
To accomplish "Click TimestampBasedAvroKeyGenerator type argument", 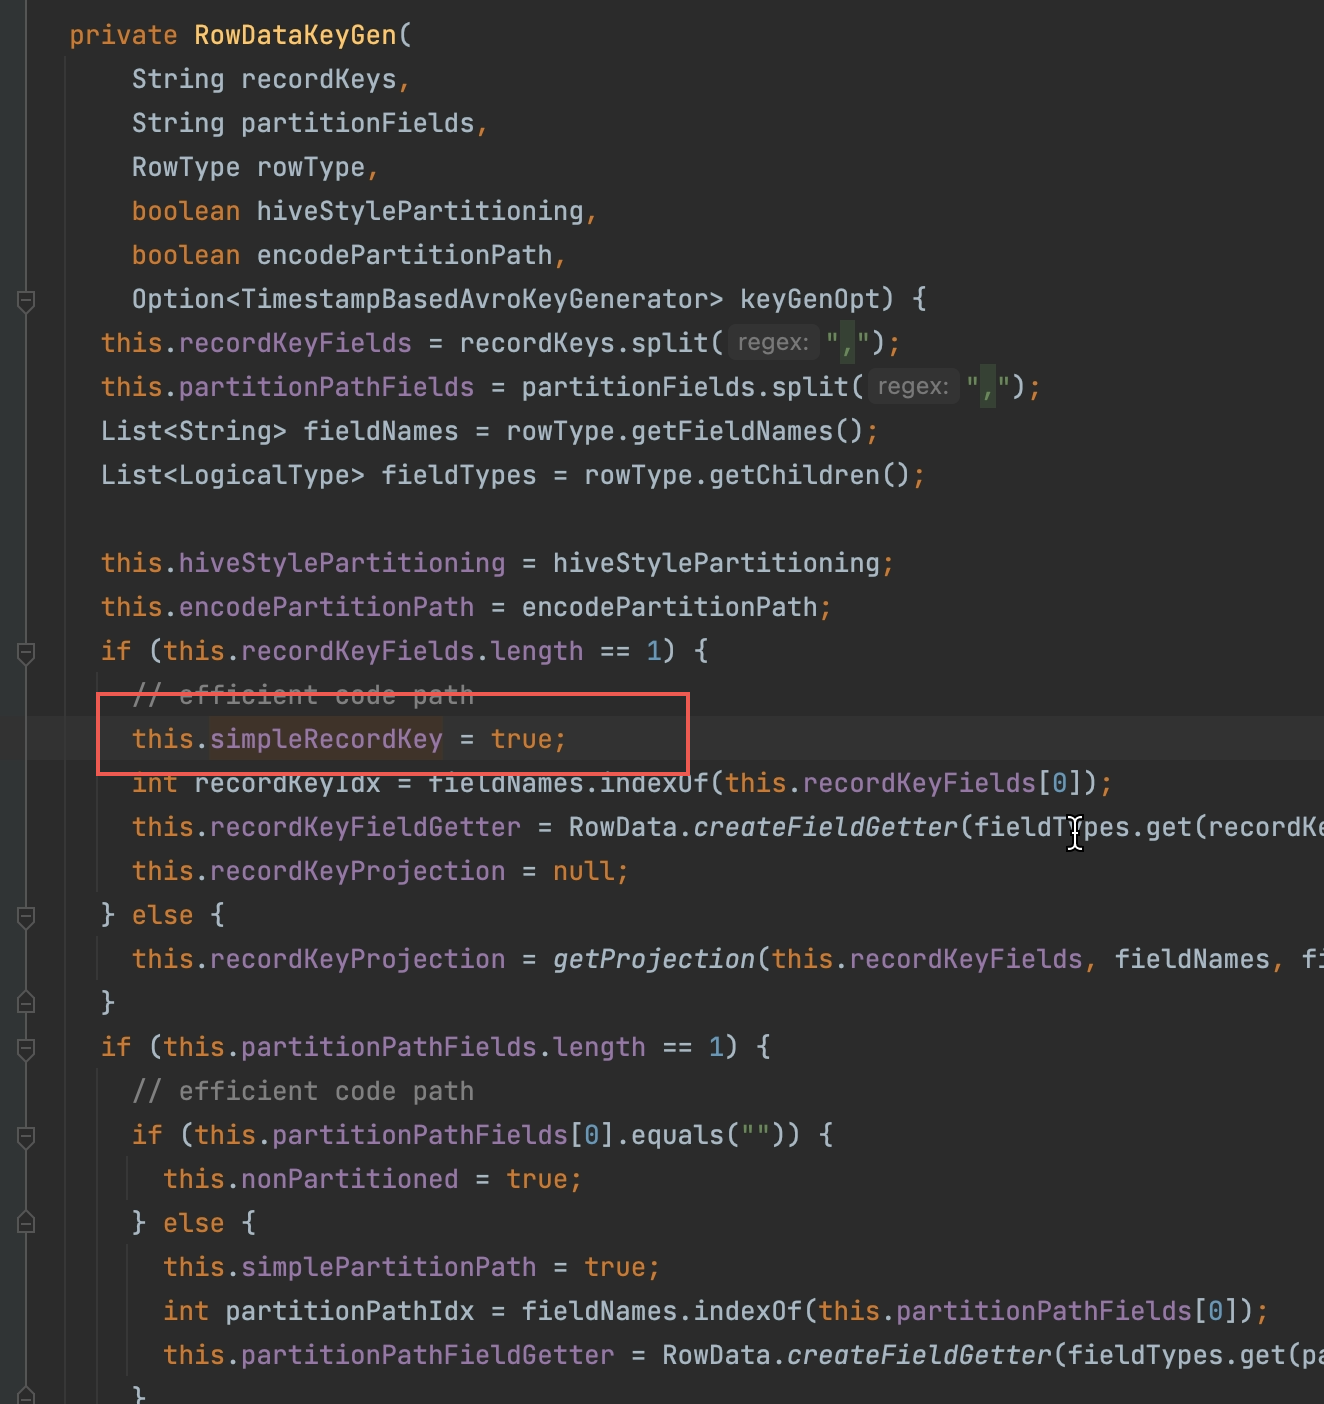I will 474,299.
